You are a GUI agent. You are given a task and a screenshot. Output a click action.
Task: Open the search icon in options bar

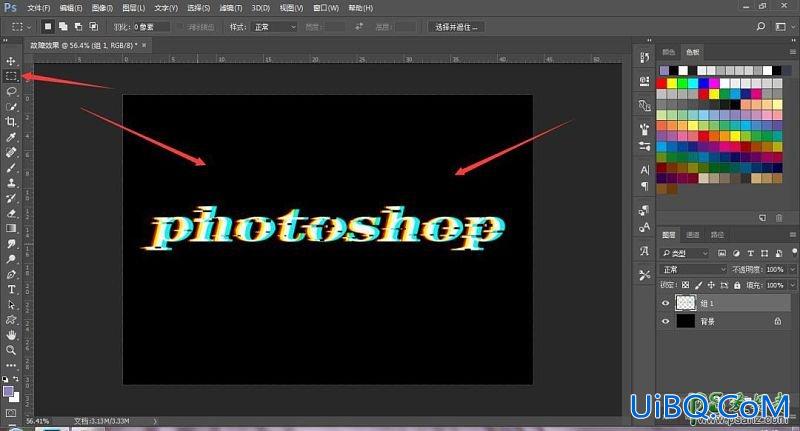point(761,27)
